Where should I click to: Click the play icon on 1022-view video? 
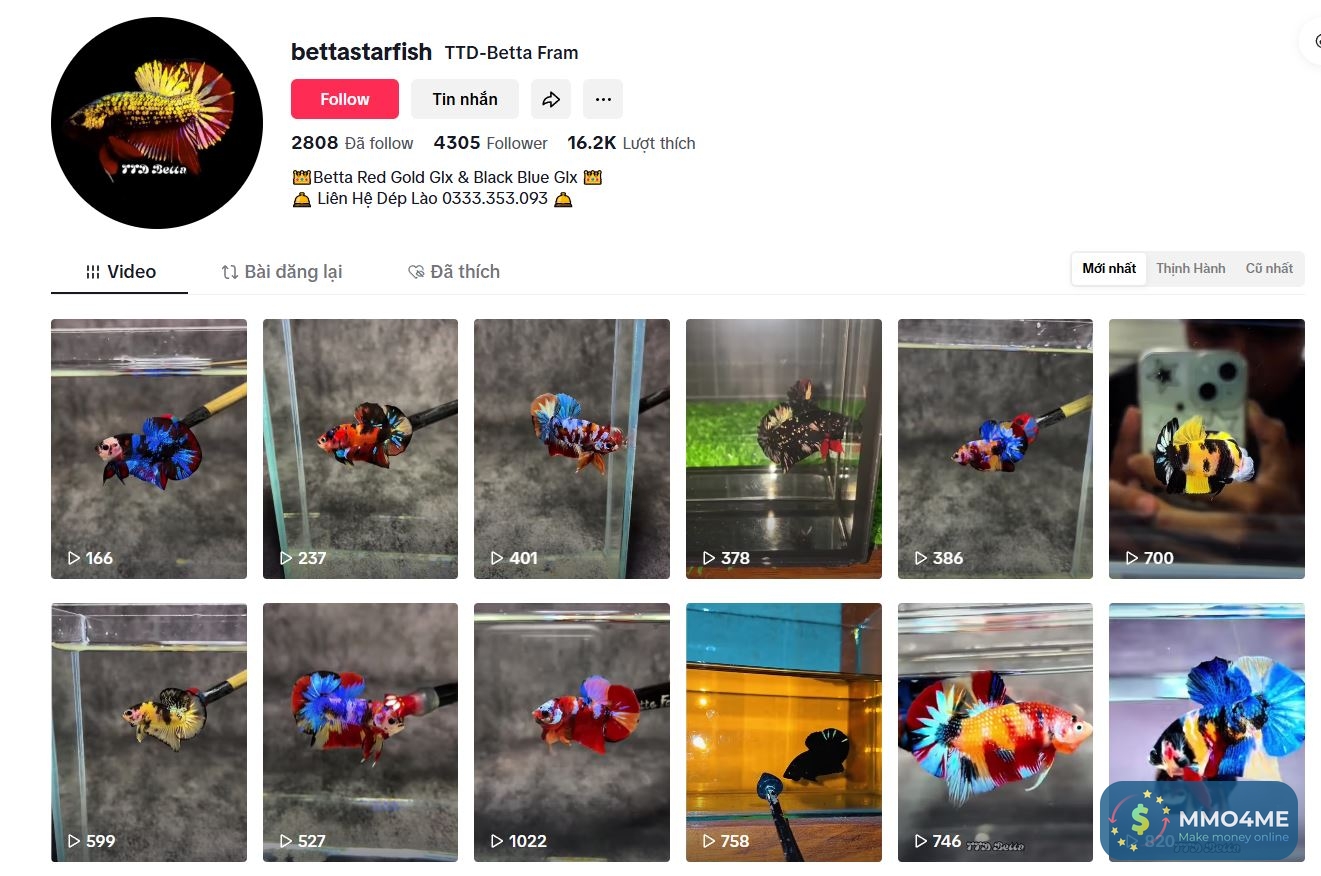coord(497,841)
